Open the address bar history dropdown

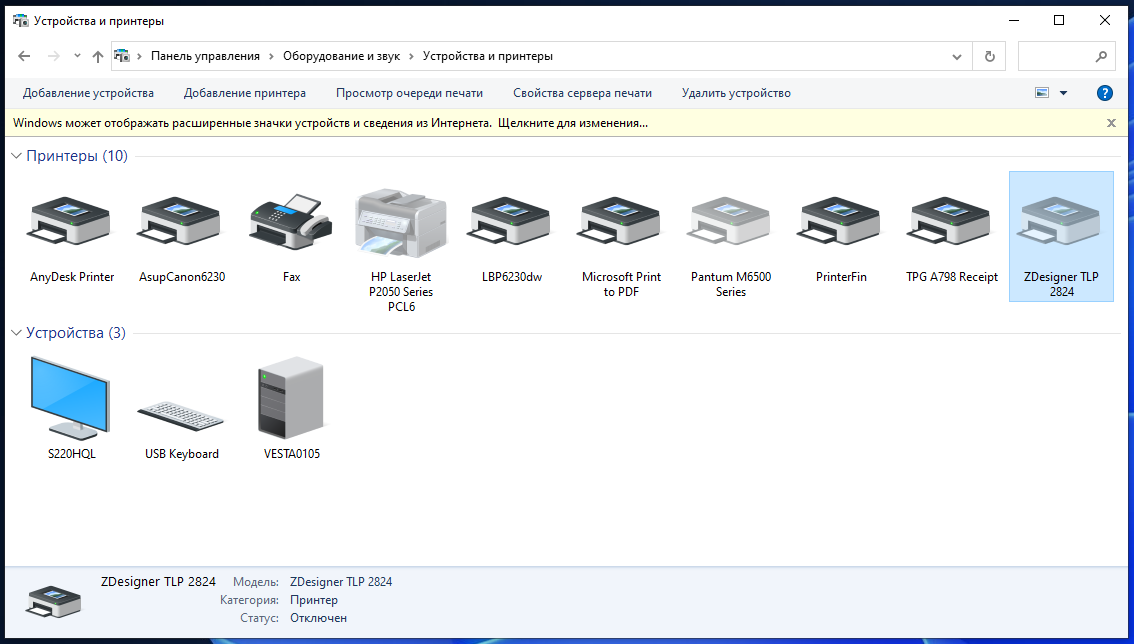957,56
